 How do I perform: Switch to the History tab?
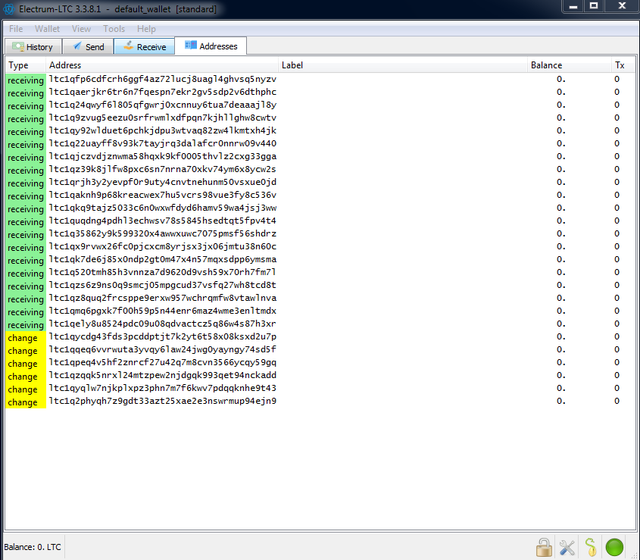33,47
